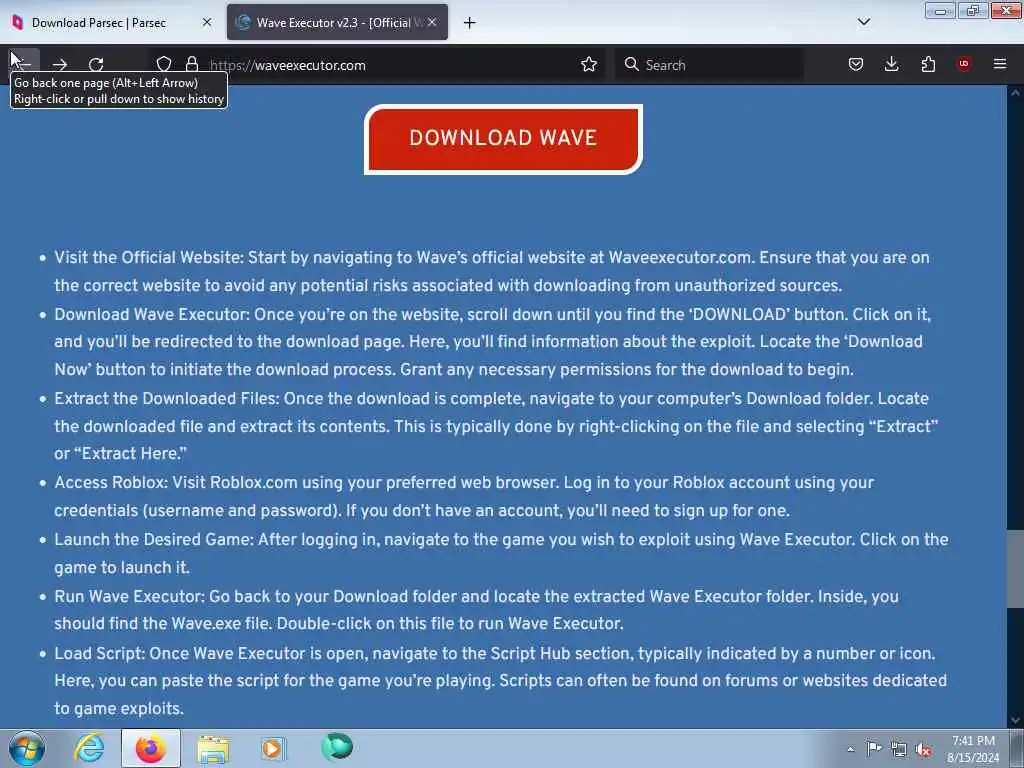
Task: Click the DOWNLOAD WAVE button
Action: [x=503, y=139]
